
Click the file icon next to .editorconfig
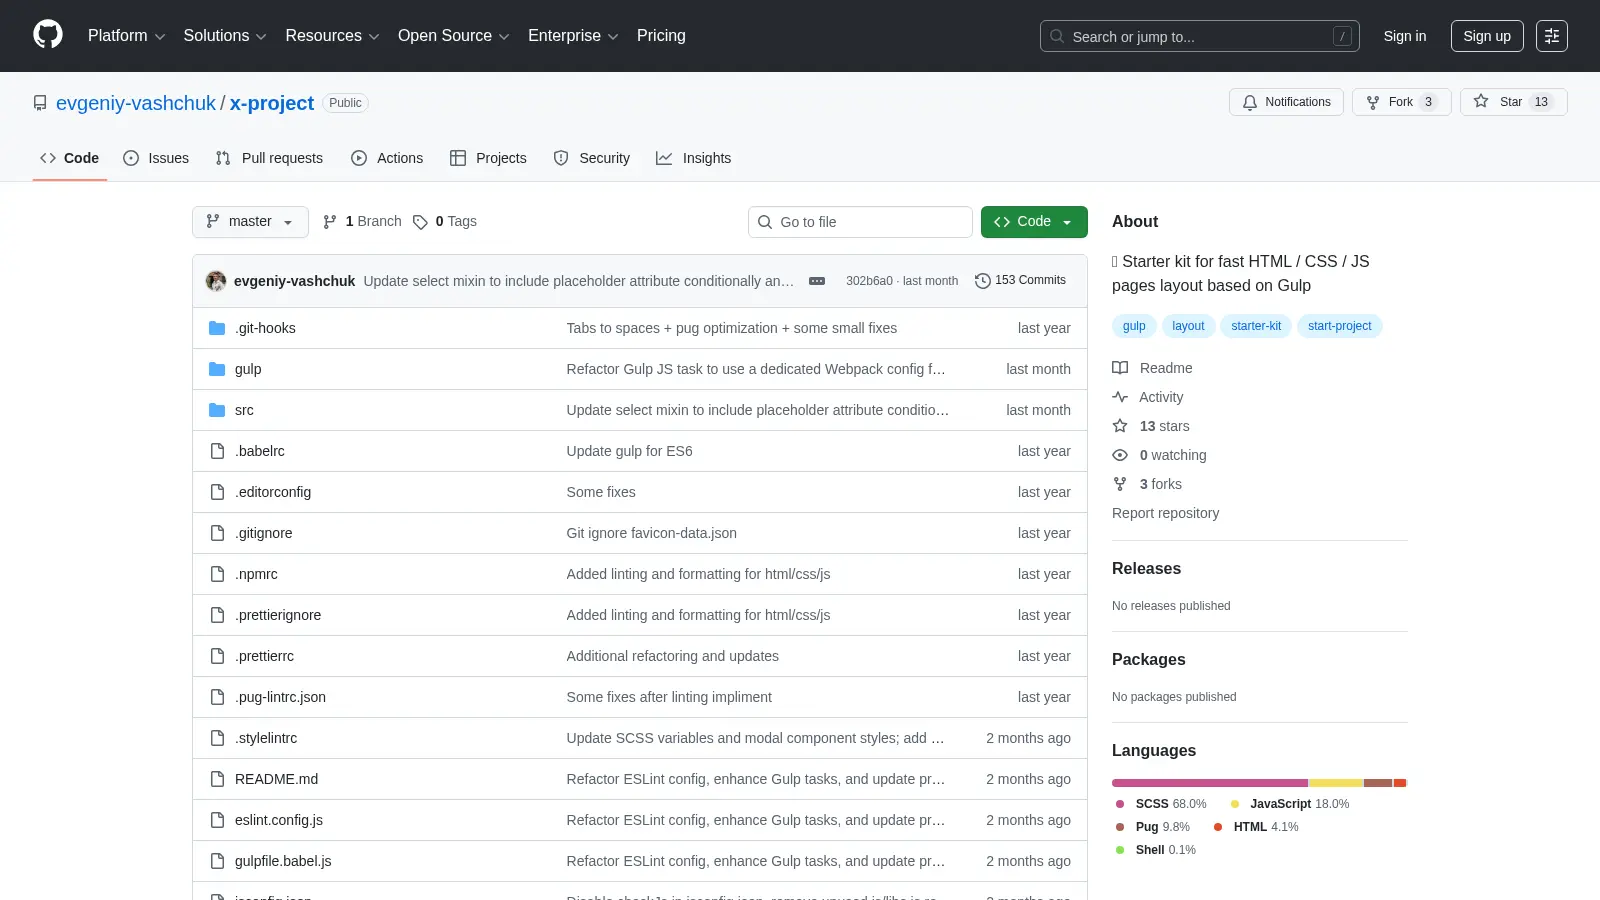pos(217,492)
